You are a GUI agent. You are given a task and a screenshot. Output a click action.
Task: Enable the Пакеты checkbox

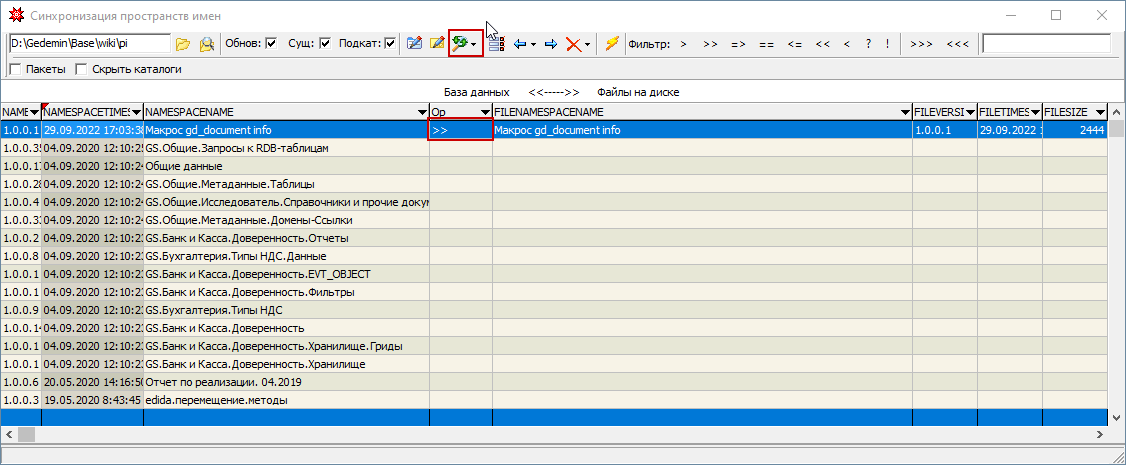pyautogui.click(x=15, y=70)
